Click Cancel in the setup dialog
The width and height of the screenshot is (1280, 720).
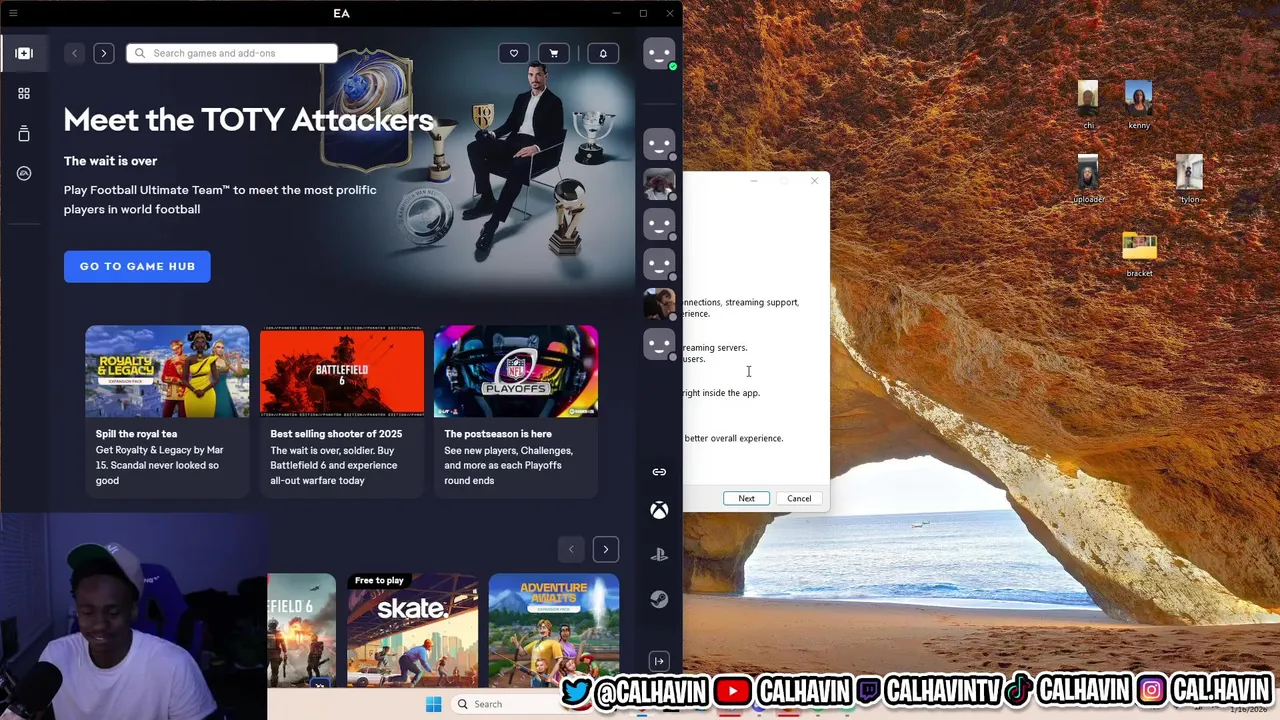(799, 498)
